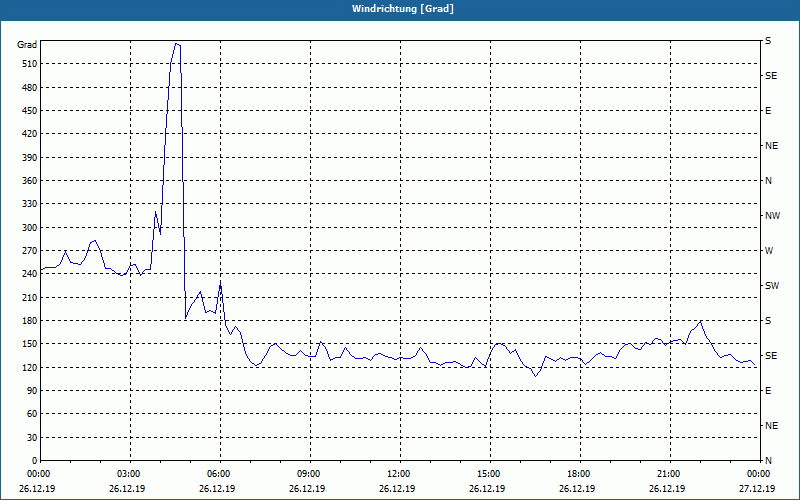Click the Grad axis unit label
800x500 pixels.
pyautogui.click(x=27, y=45)
